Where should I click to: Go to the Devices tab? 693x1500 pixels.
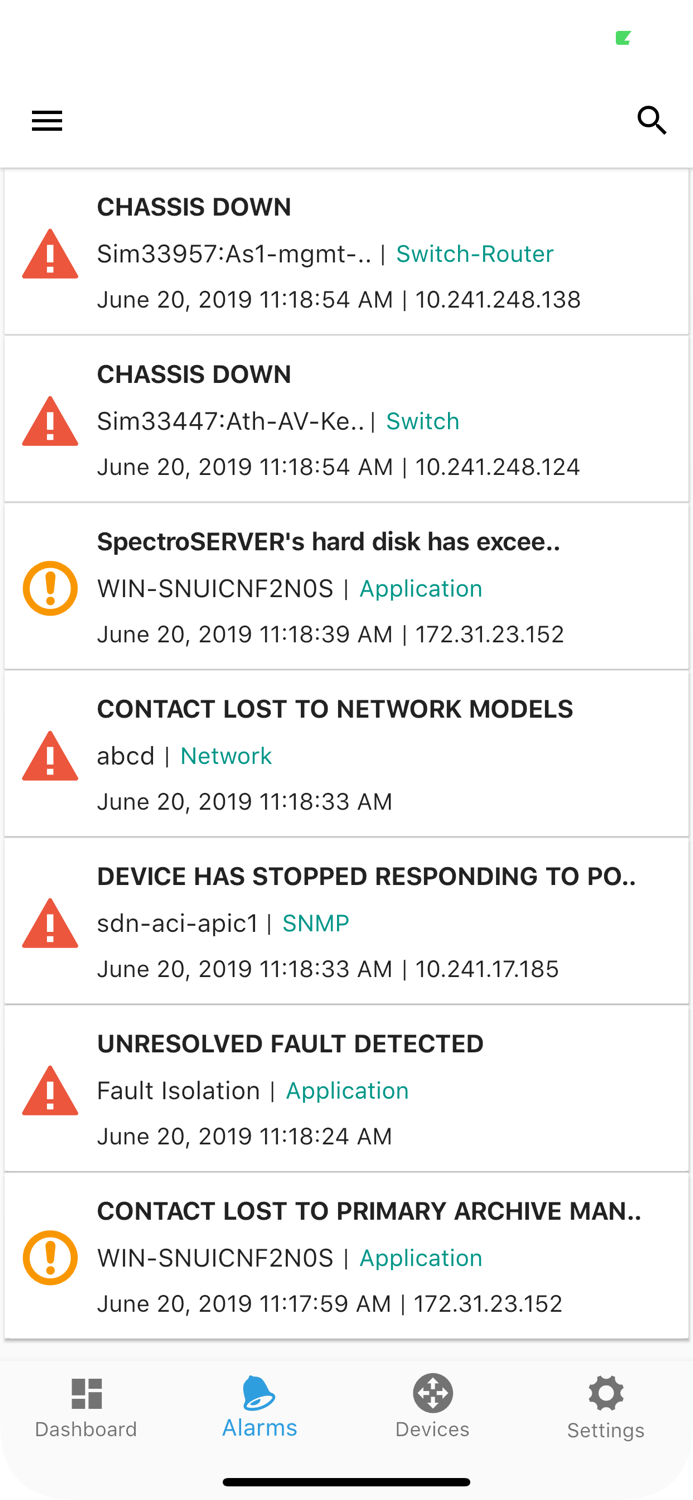click(x=432, y=1407)
